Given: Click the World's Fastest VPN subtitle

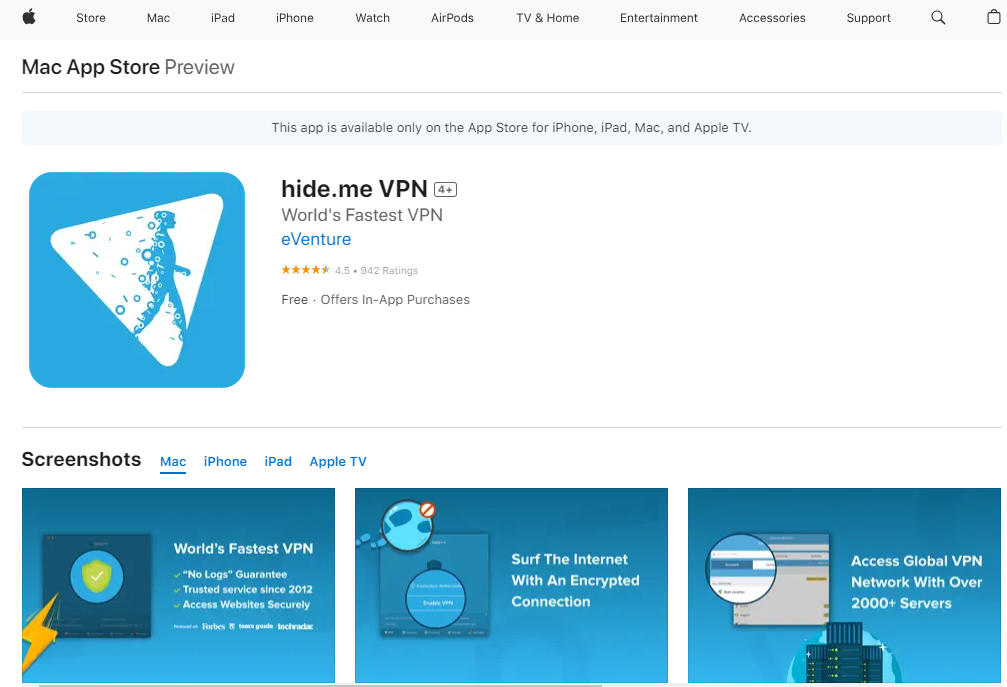Looking at the screenshot, I should tap(362, 215).
